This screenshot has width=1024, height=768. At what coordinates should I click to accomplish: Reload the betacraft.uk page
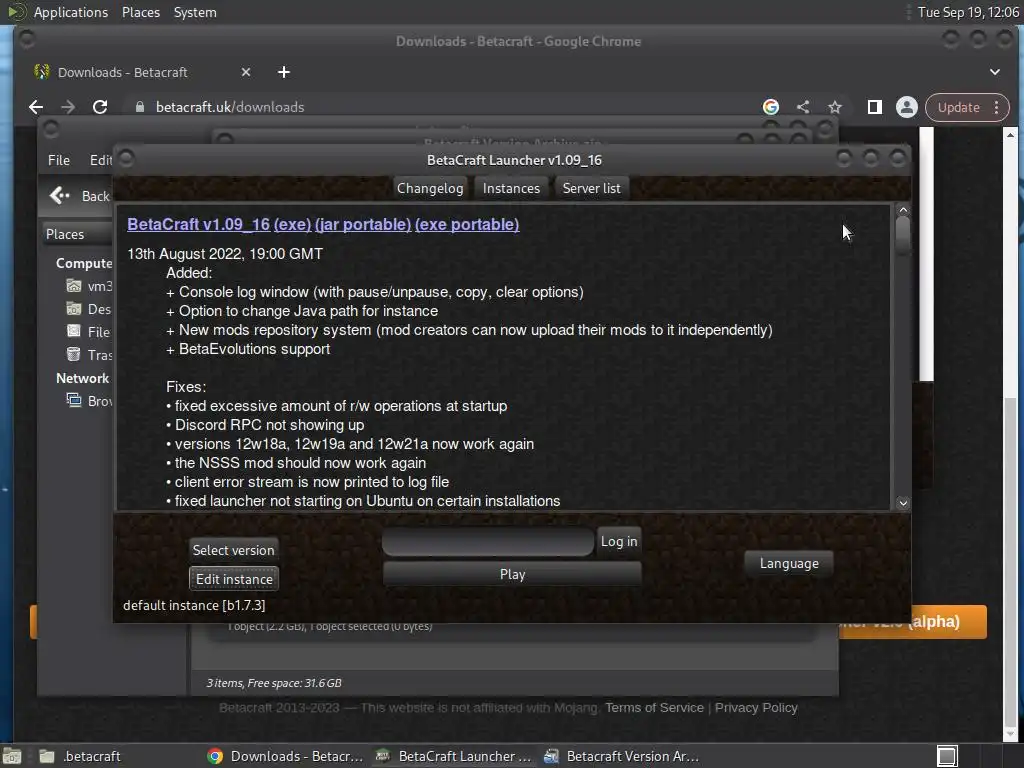[100, 107]
